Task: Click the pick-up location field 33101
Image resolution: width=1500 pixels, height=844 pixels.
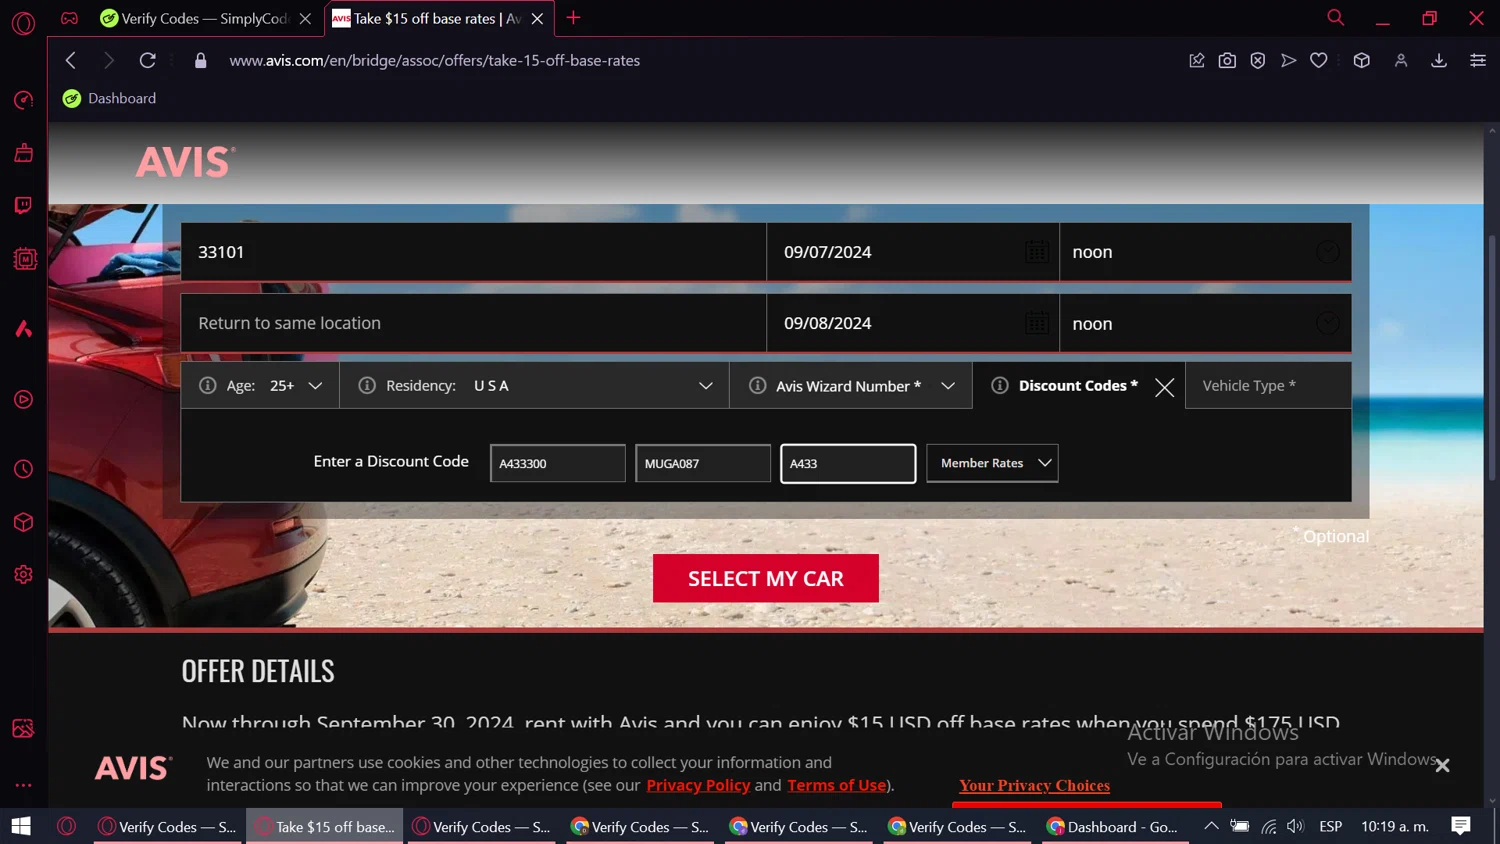Action: 474,252
